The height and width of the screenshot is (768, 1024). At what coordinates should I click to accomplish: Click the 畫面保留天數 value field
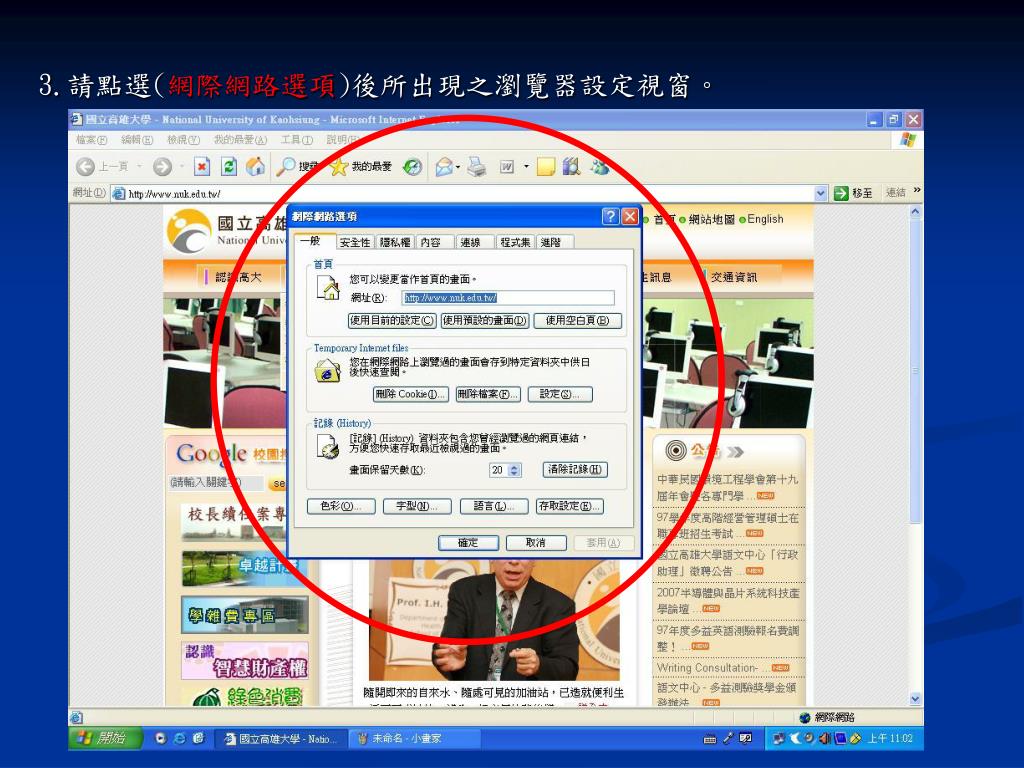pyautogui.click(x=499, y=470)
